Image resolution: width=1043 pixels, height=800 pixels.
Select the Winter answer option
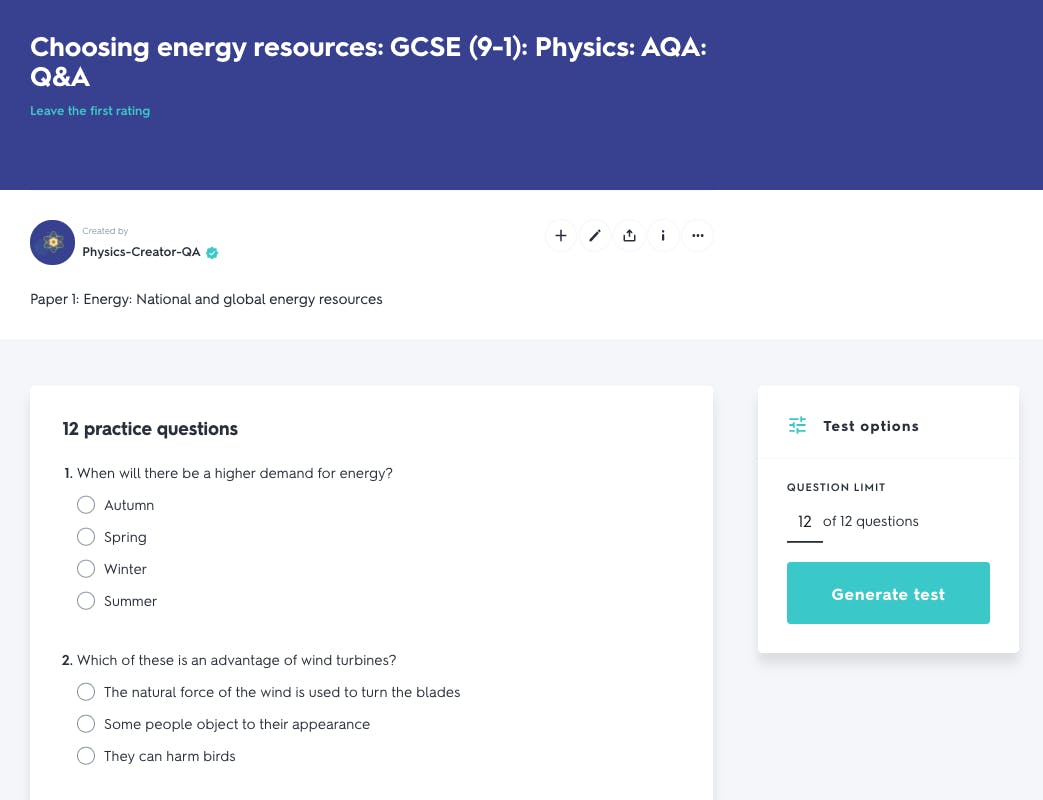point(86,568)
